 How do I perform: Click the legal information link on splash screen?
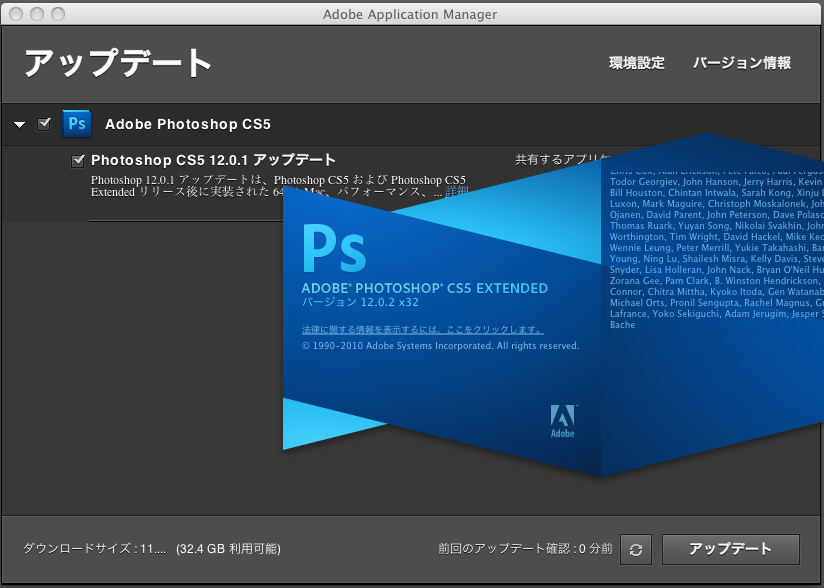(x=423, y=329)
